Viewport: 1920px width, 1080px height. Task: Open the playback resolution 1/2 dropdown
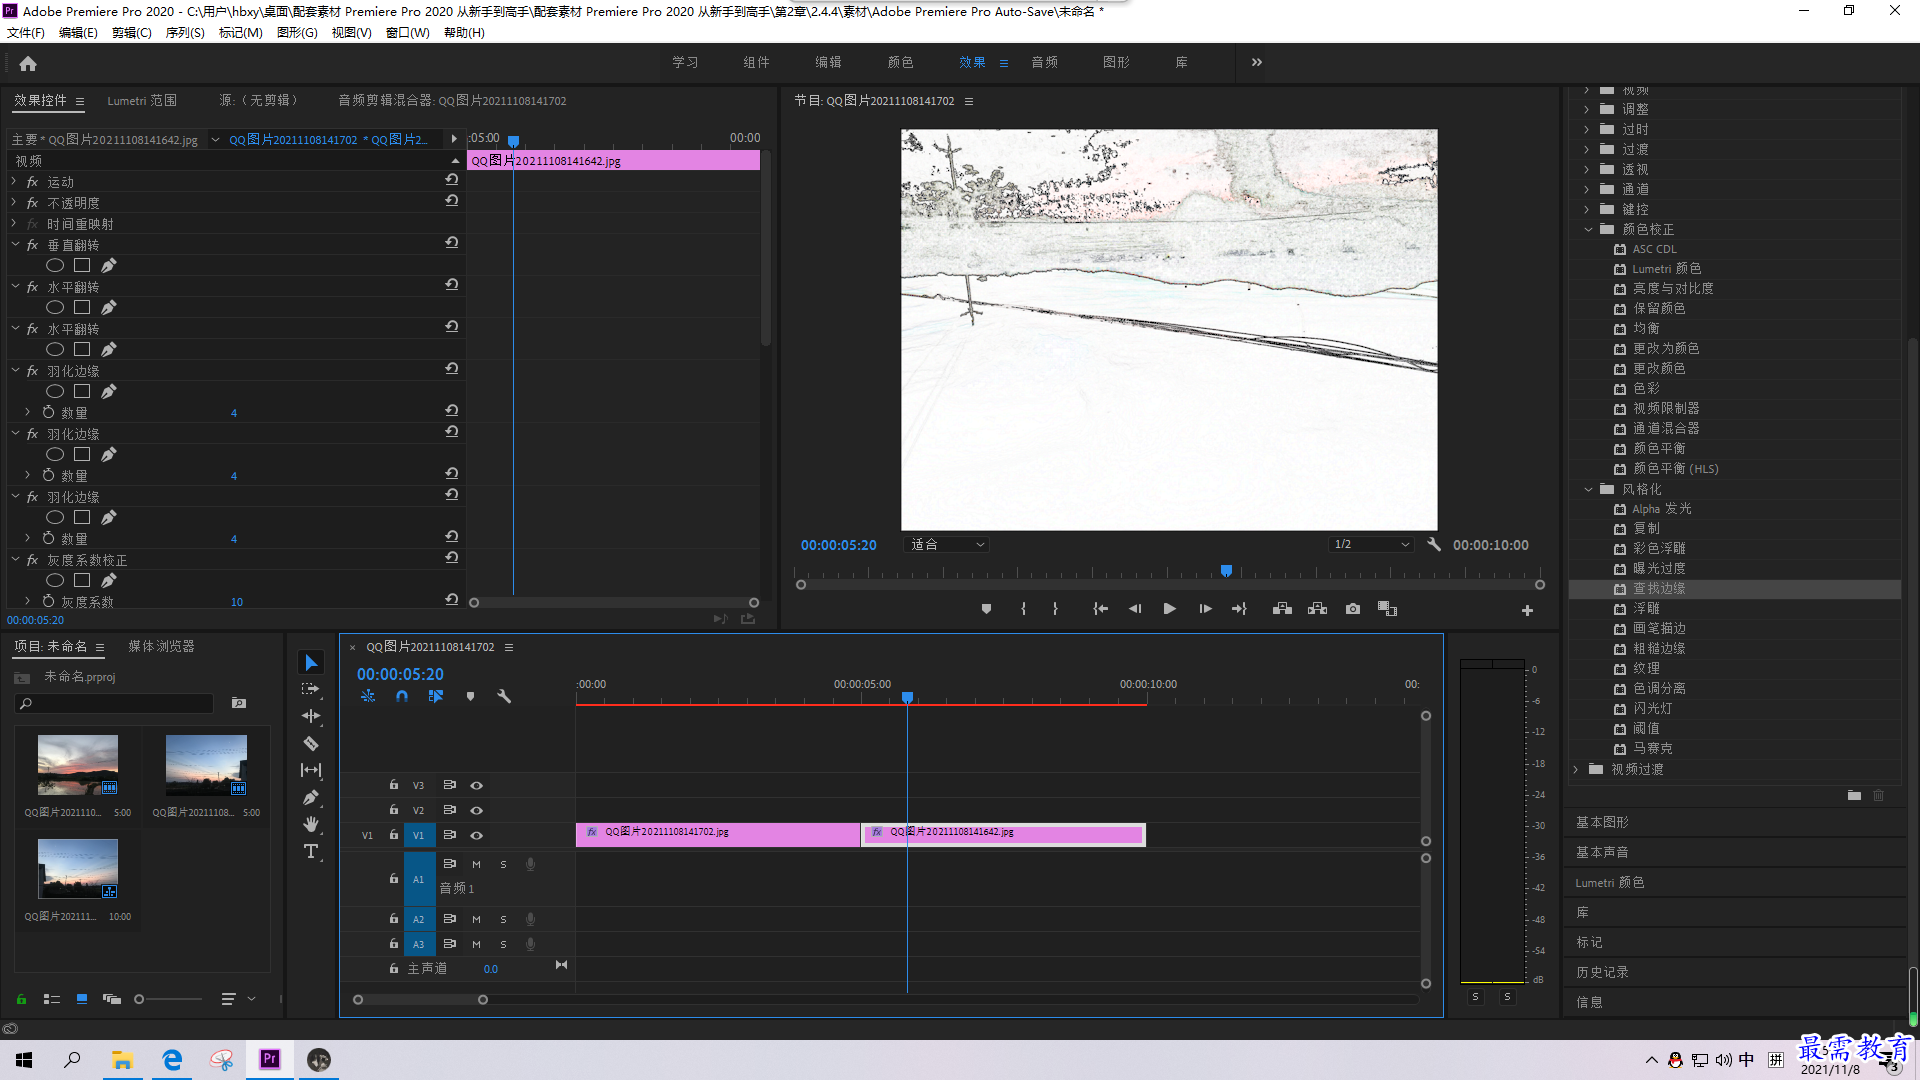point(1371,545)
